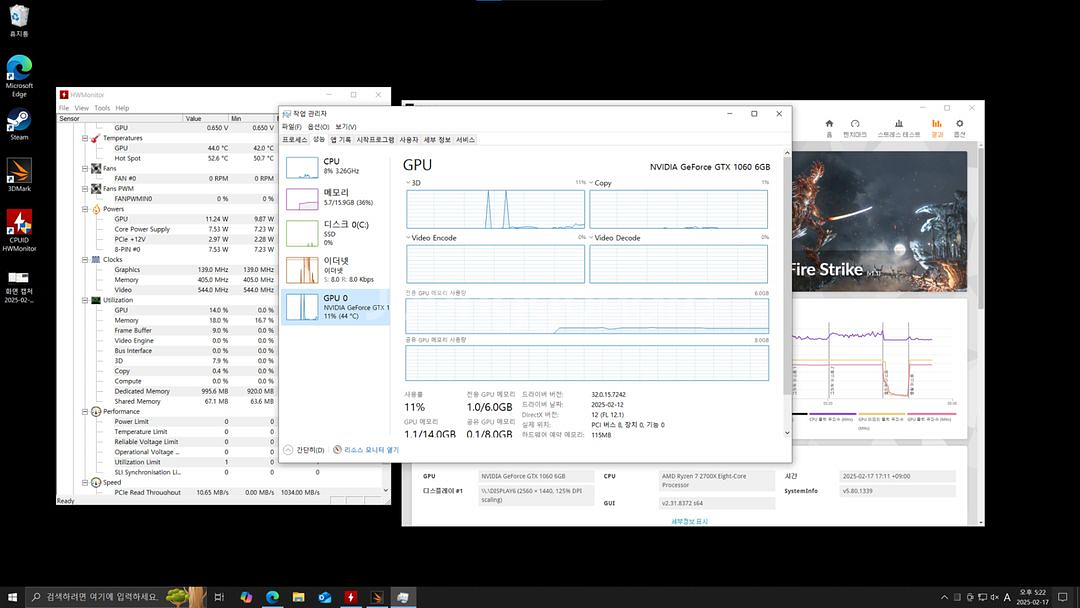This screenshot has width=1080, height=608.
Task: Open the Steam desktop shortcut
Action: [19, 125]
